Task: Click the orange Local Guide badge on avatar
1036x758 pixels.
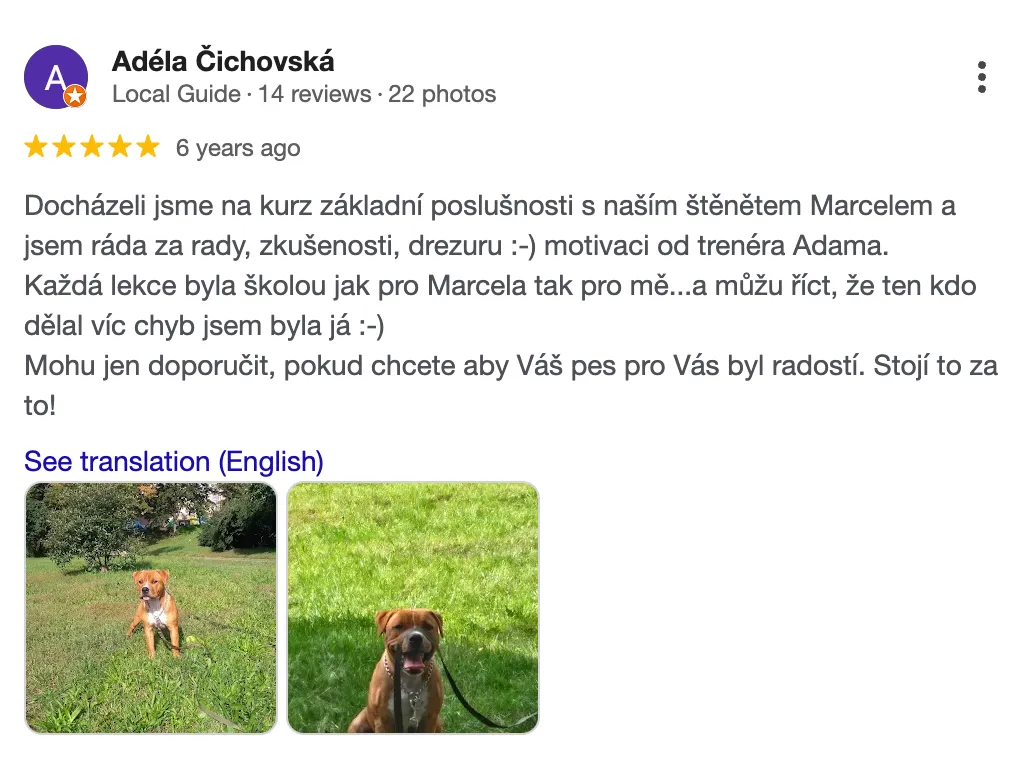Action: click(x=75, y=97)
